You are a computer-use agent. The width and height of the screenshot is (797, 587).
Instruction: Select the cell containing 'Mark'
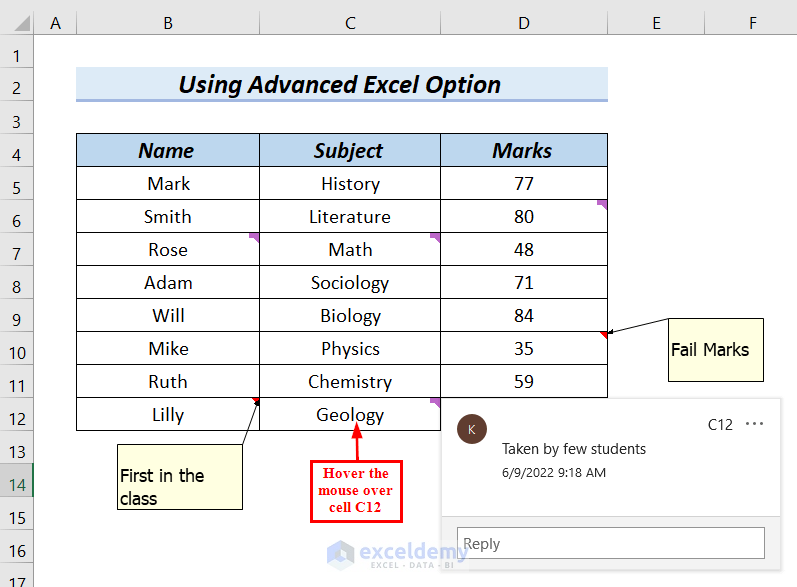(168, 183)
